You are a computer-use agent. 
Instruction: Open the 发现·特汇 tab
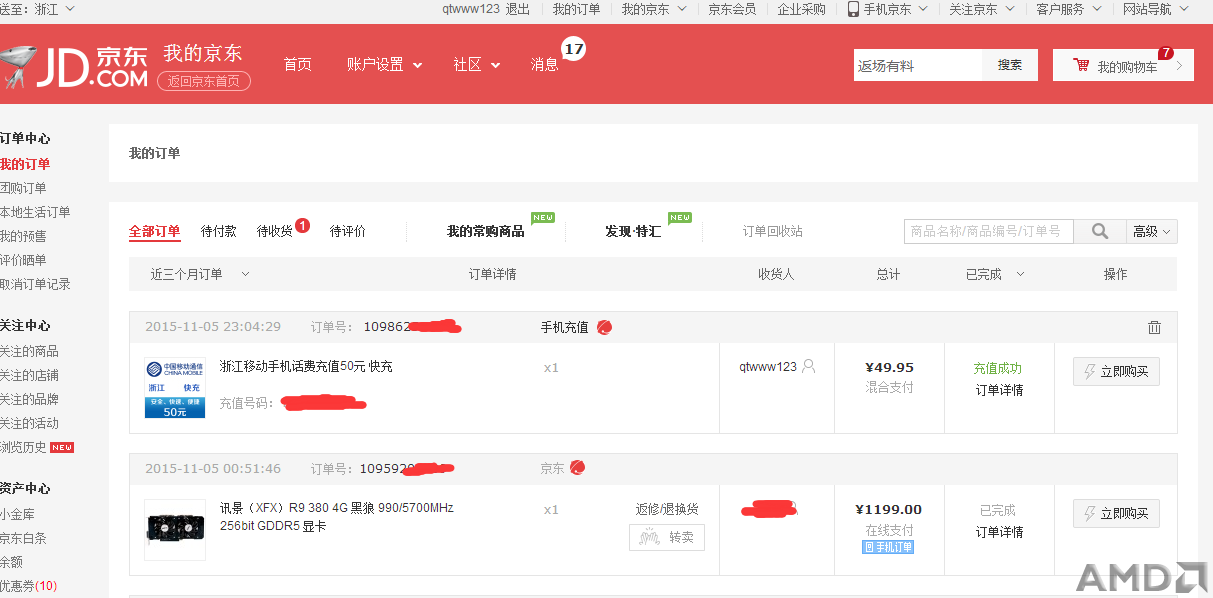[x=633, y=231]
